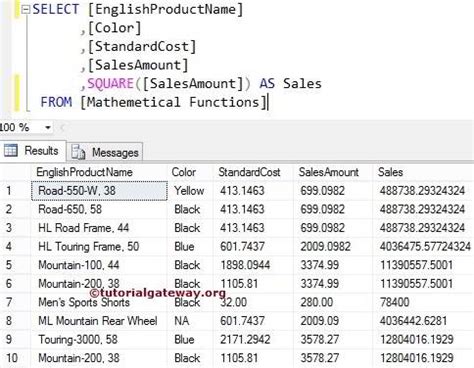Click Sales value 78400
Viewport: 474px width, 368px height.
click(423, 302)
